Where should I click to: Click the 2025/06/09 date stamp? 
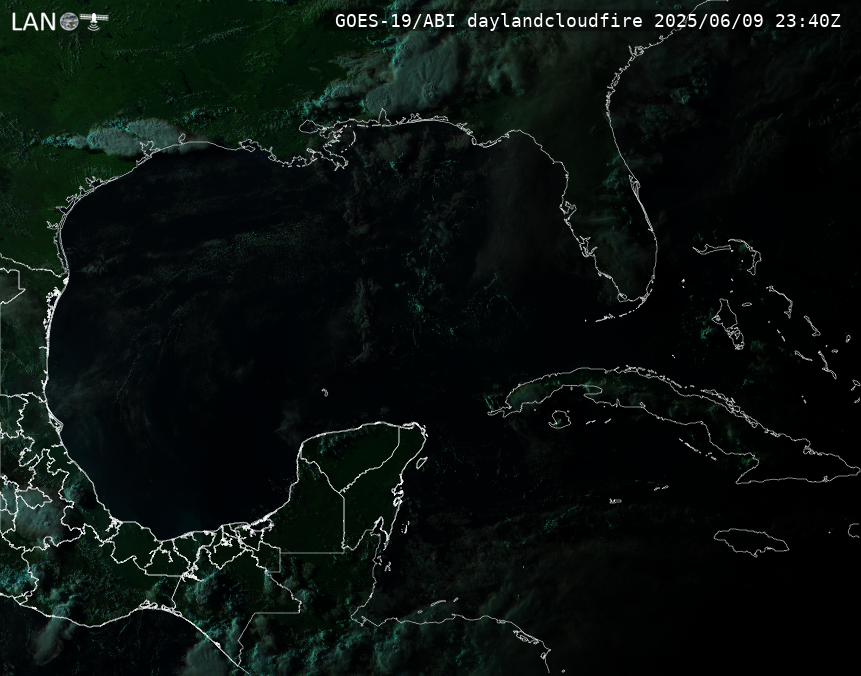[x=708, y=21]
